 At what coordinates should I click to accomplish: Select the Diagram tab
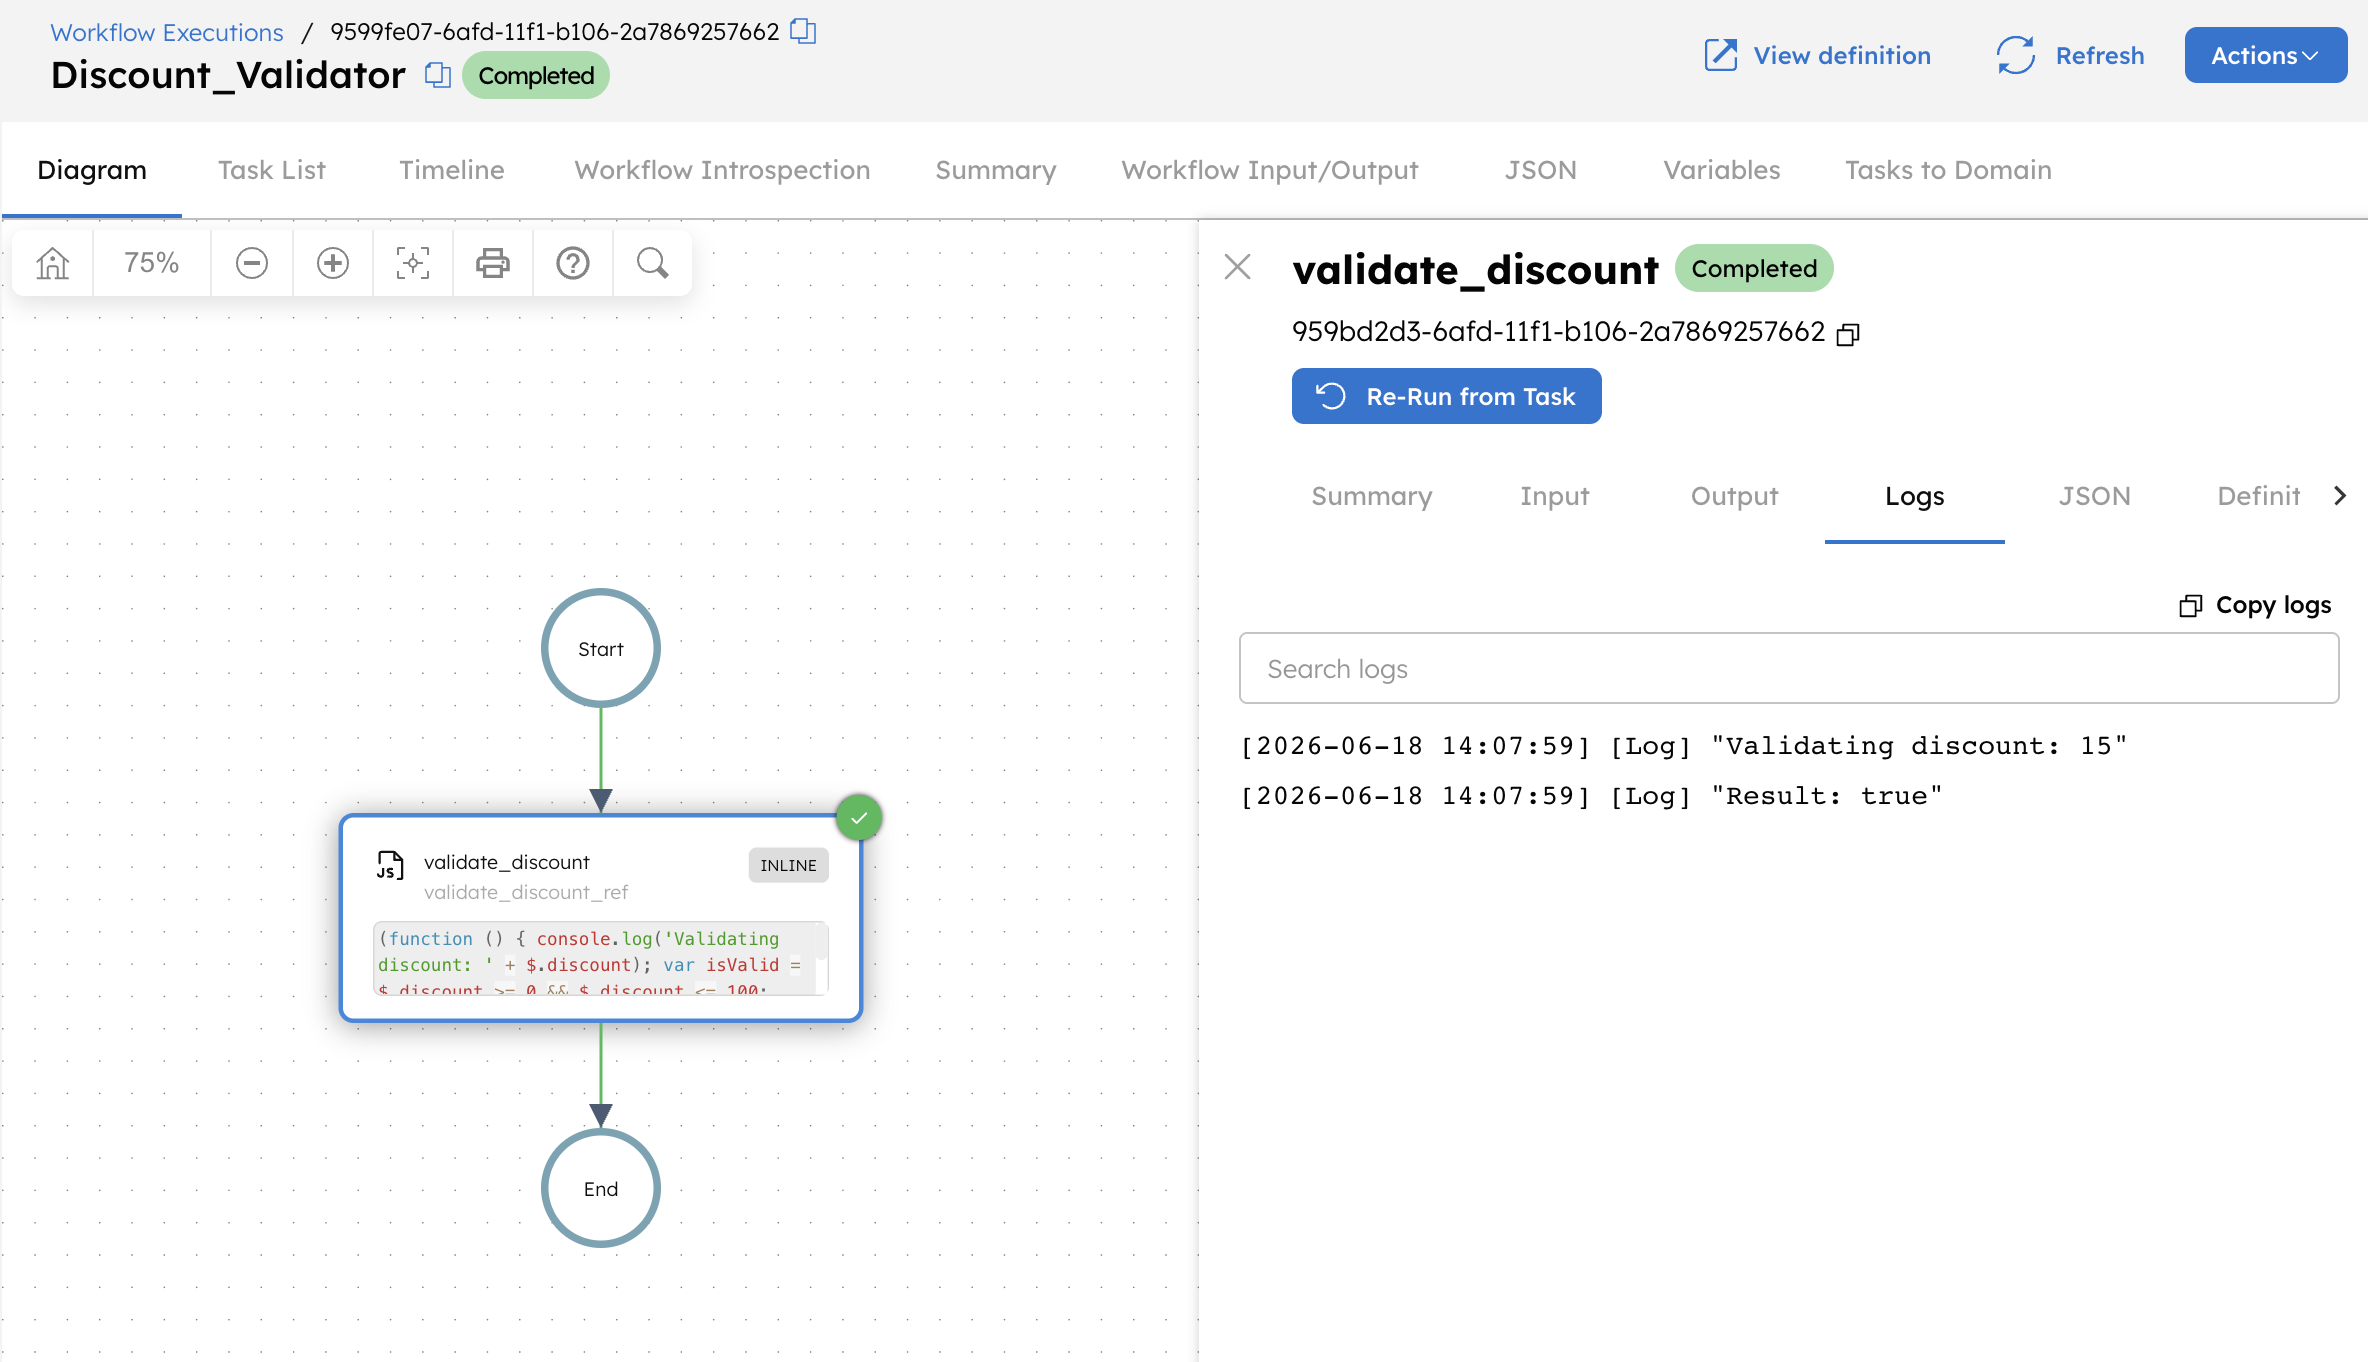(x=92, y=170)
